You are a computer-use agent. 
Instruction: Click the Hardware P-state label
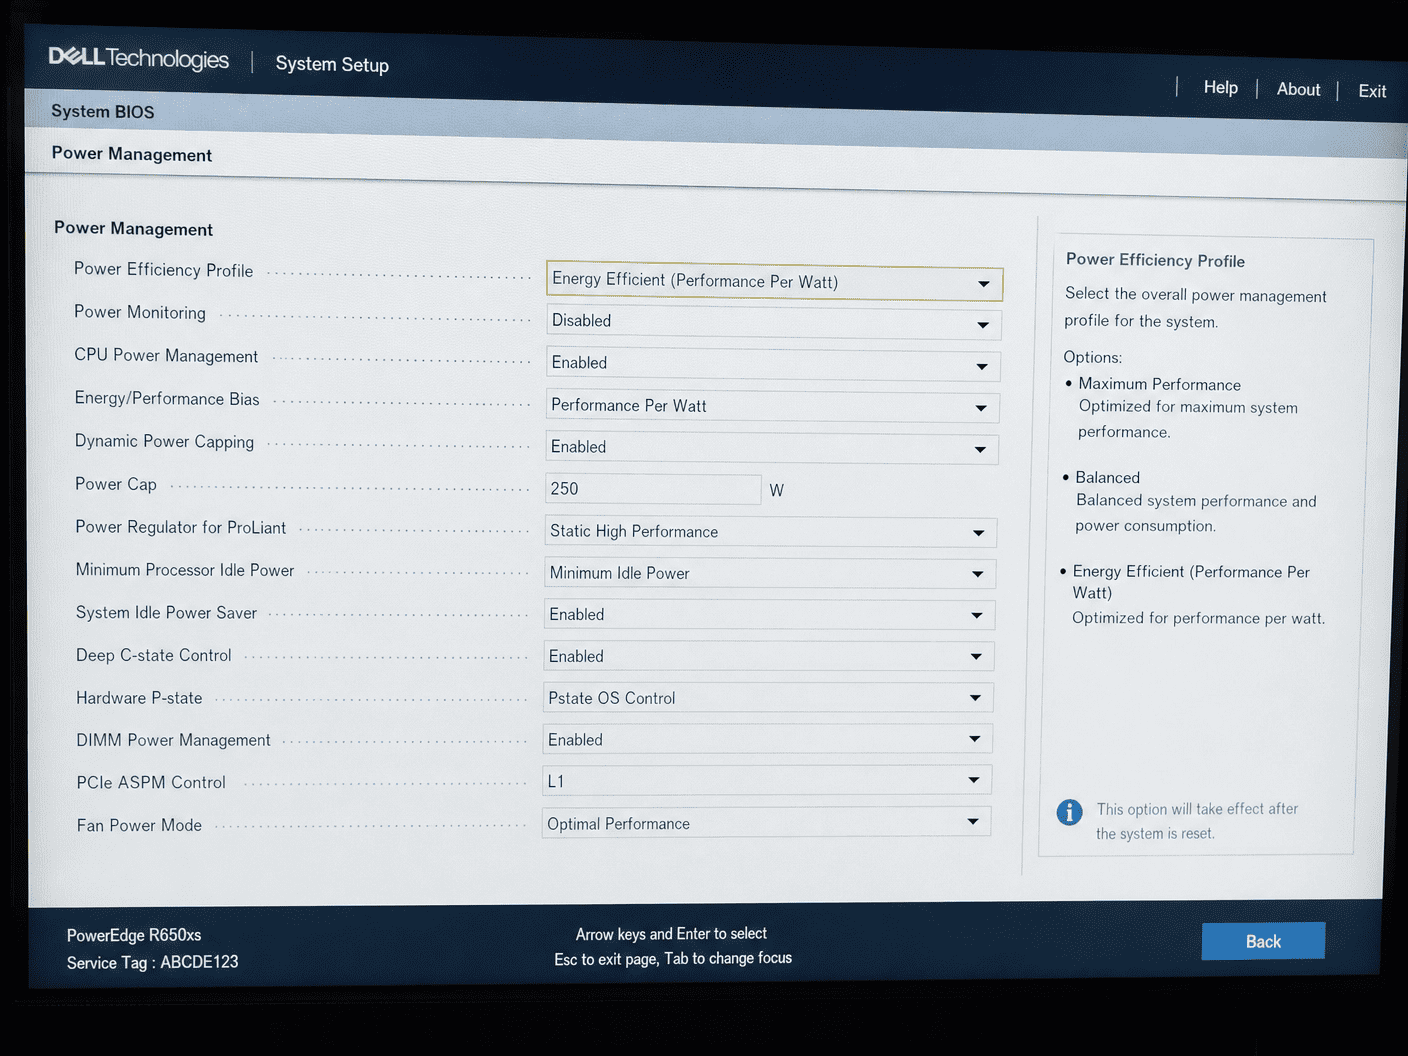[x=139, y=698]
